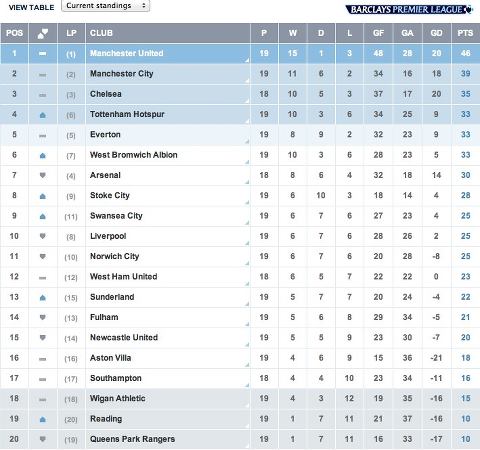Click the POS column header
Image resolution: width=480 pixels, height=450 pixels.
click(14, 33)
